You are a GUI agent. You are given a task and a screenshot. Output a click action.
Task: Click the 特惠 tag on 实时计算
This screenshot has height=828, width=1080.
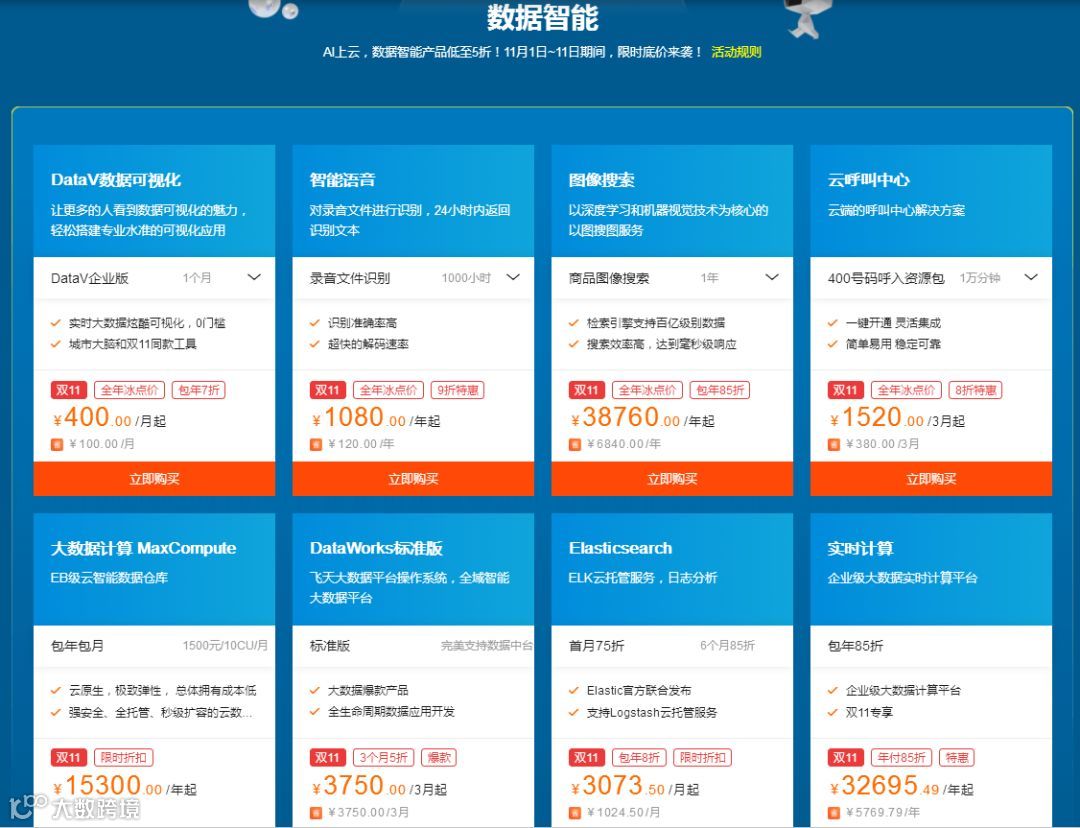(957, 758)
